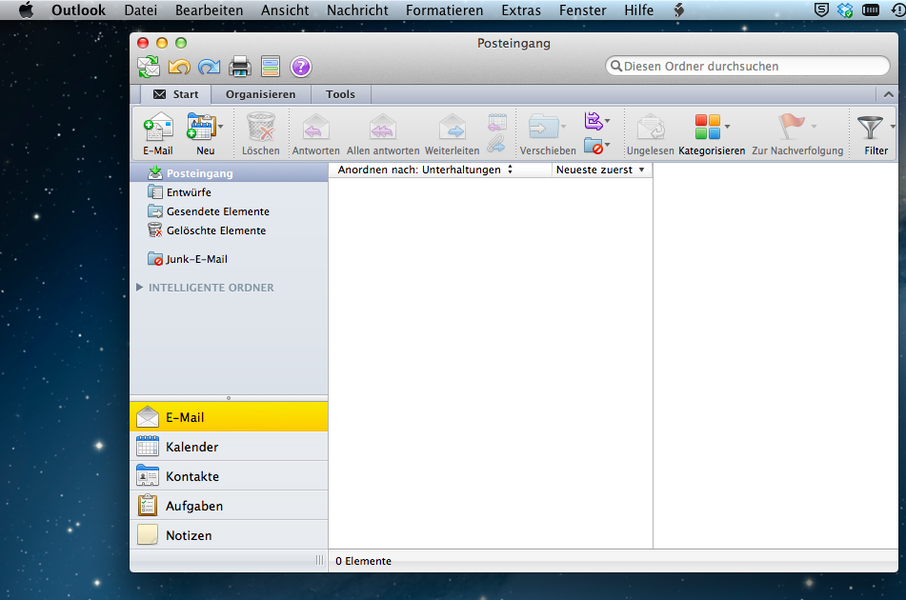Switch to the E-Mail view
Screen dimensions: 906x600
coord(229,417)
